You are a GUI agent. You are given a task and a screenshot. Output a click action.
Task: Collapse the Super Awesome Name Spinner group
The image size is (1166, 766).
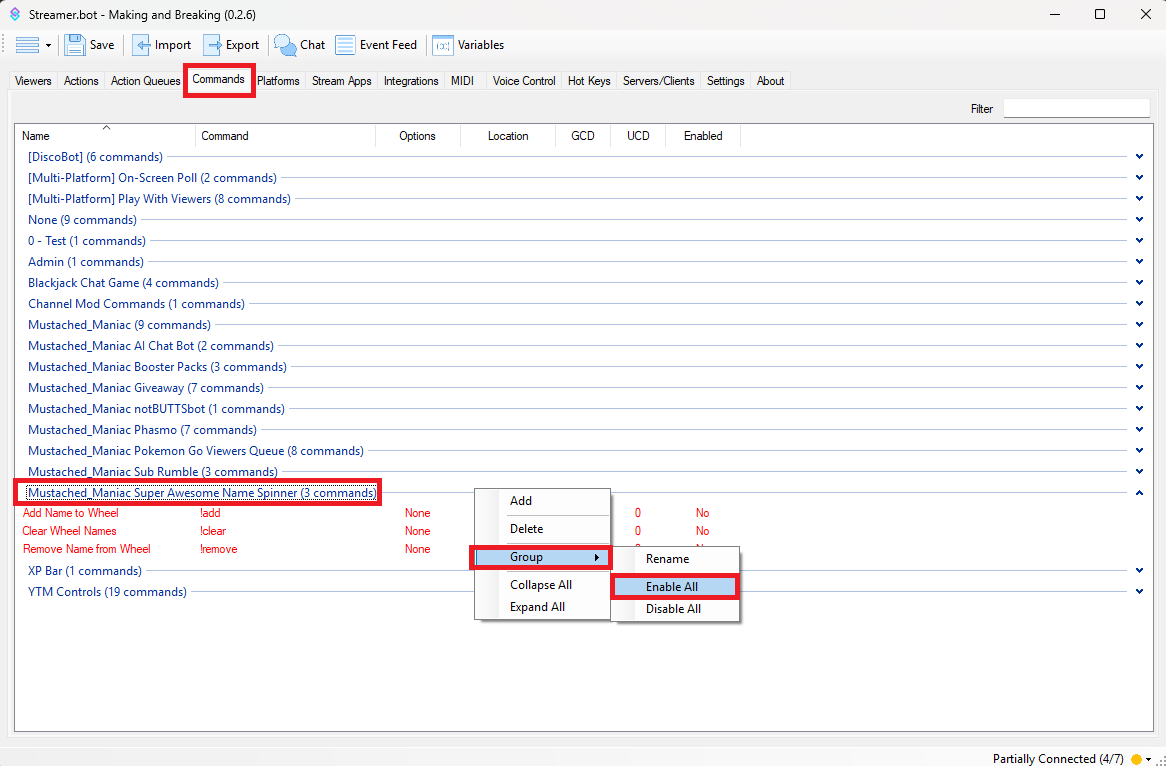1139,493
